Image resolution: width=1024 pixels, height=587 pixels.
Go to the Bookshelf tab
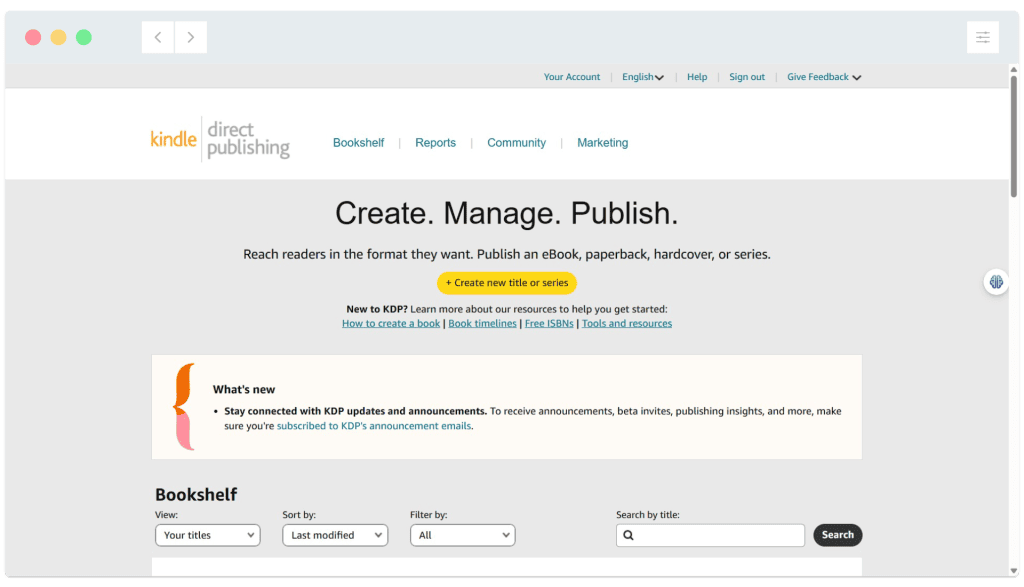[359, 142]
